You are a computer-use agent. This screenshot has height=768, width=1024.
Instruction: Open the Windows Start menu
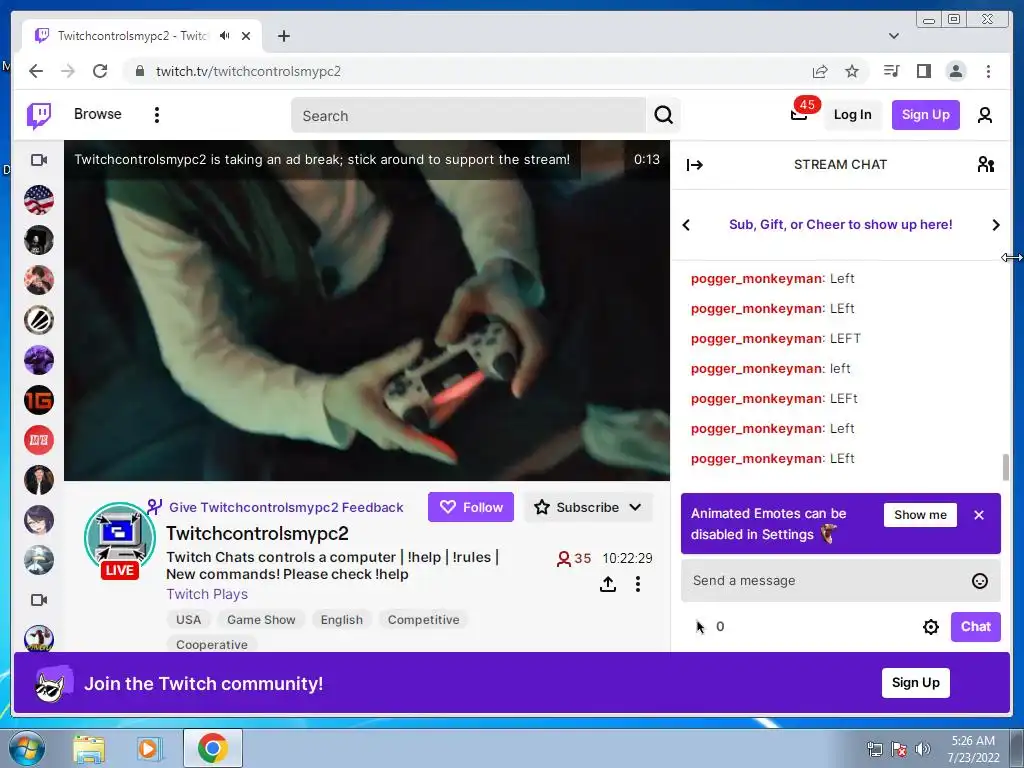(26, 748)
